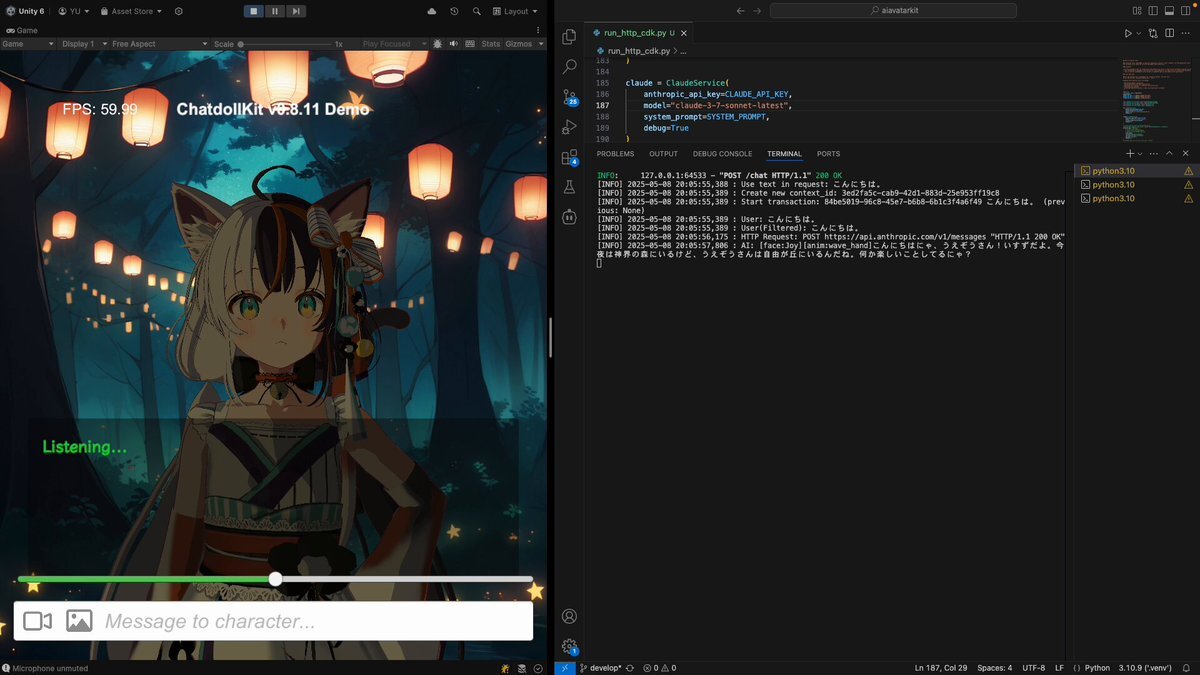
Task: Select the Game view tab
Action: [x=22, y=31]
